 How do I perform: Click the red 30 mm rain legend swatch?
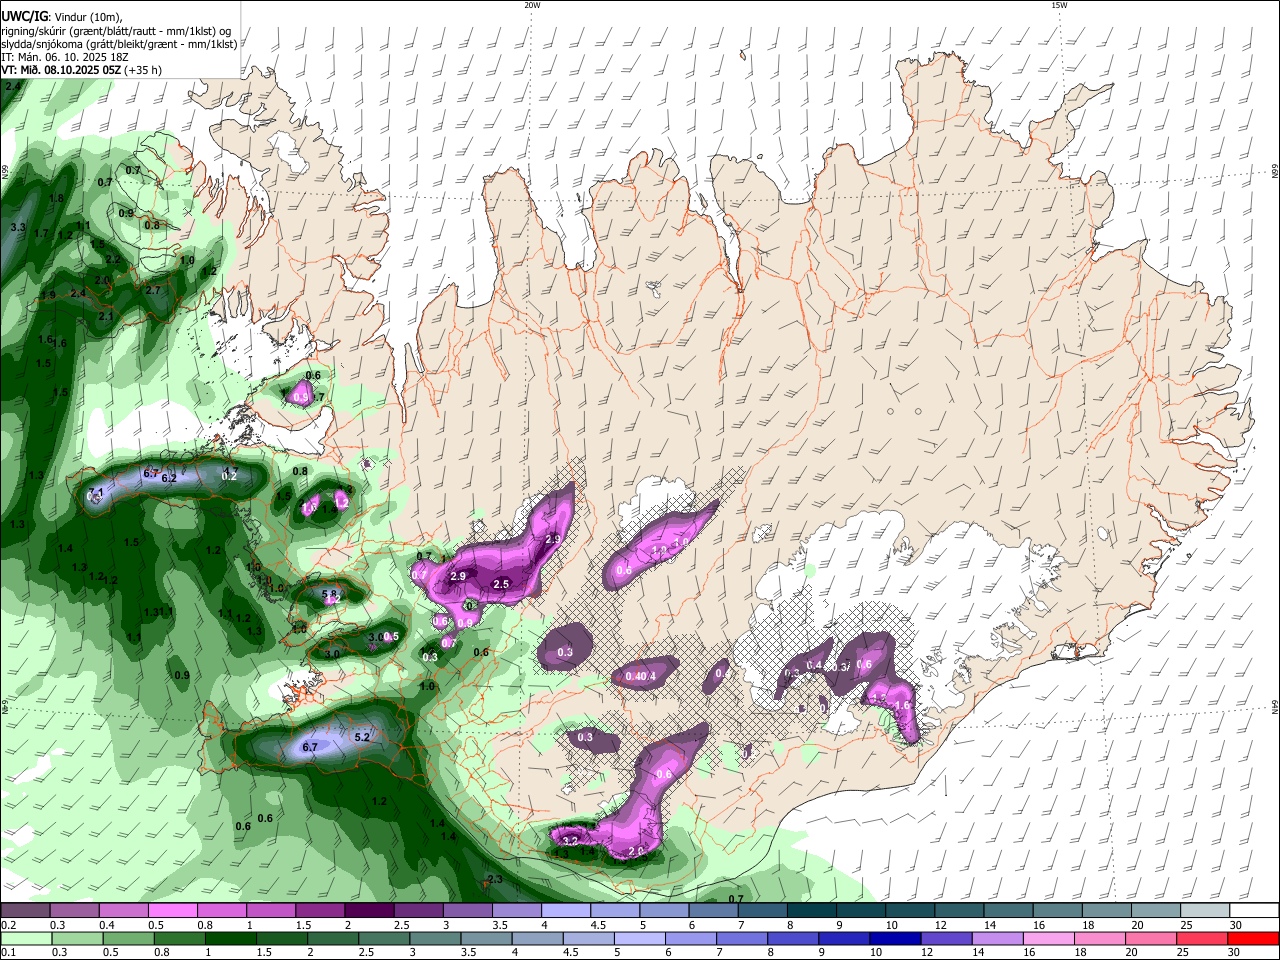pos(1253,938)
